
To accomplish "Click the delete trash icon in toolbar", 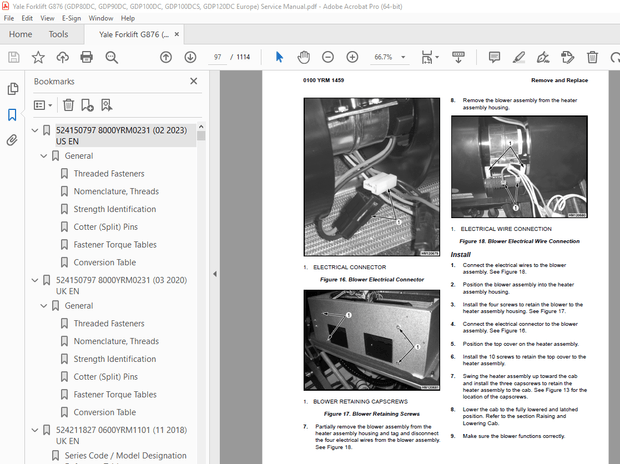I will point(592,57).
